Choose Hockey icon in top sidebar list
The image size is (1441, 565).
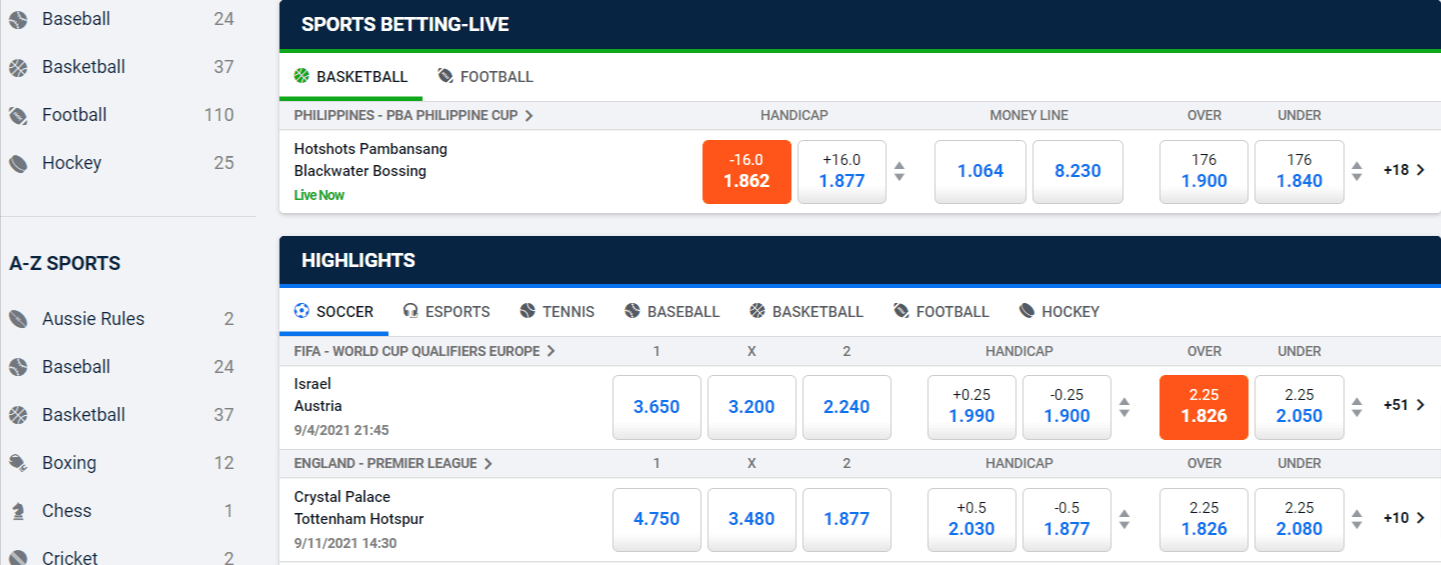click(x=18, y=163)
